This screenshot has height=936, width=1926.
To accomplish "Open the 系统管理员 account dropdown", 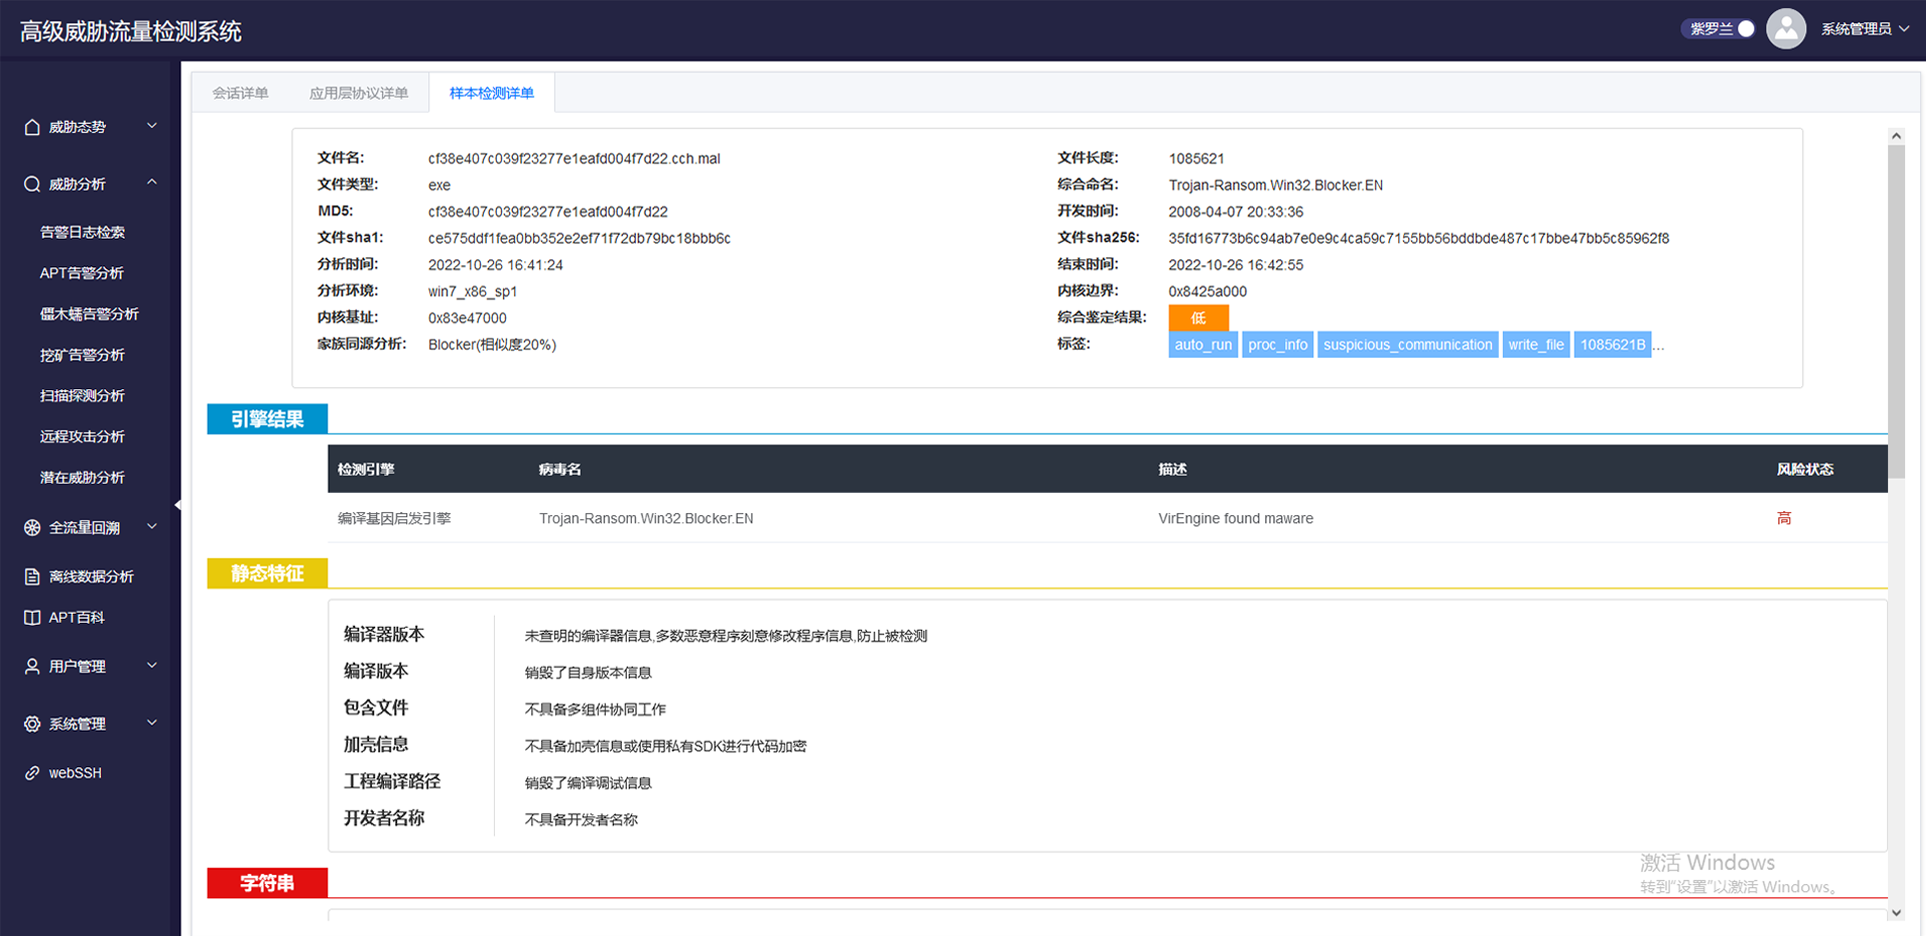I will pos(1865,29).
